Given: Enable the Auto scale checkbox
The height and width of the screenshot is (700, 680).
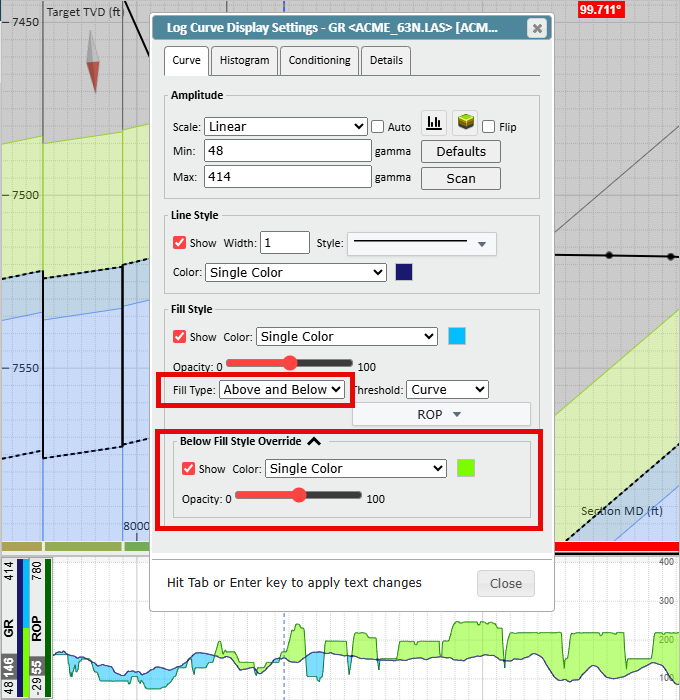Looking at the screenshot, I should pyautogui.click(x=378, y=127).
